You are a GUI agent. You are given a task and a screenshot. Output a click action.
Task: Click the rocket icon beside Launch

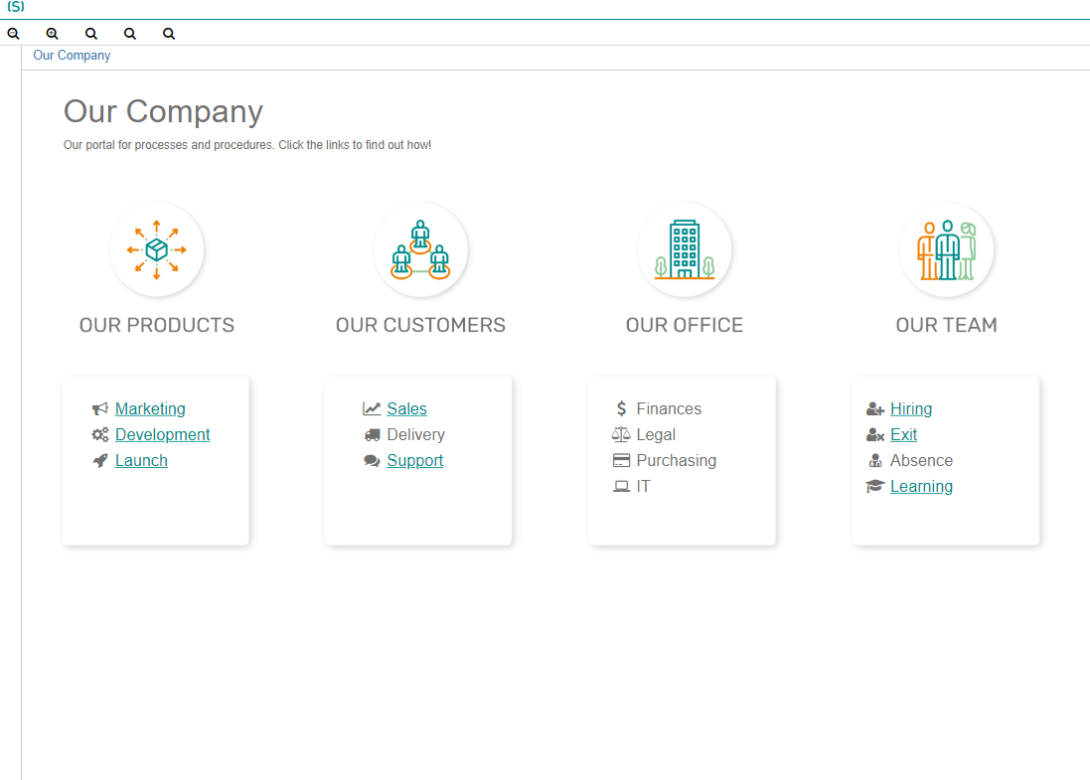100,460
